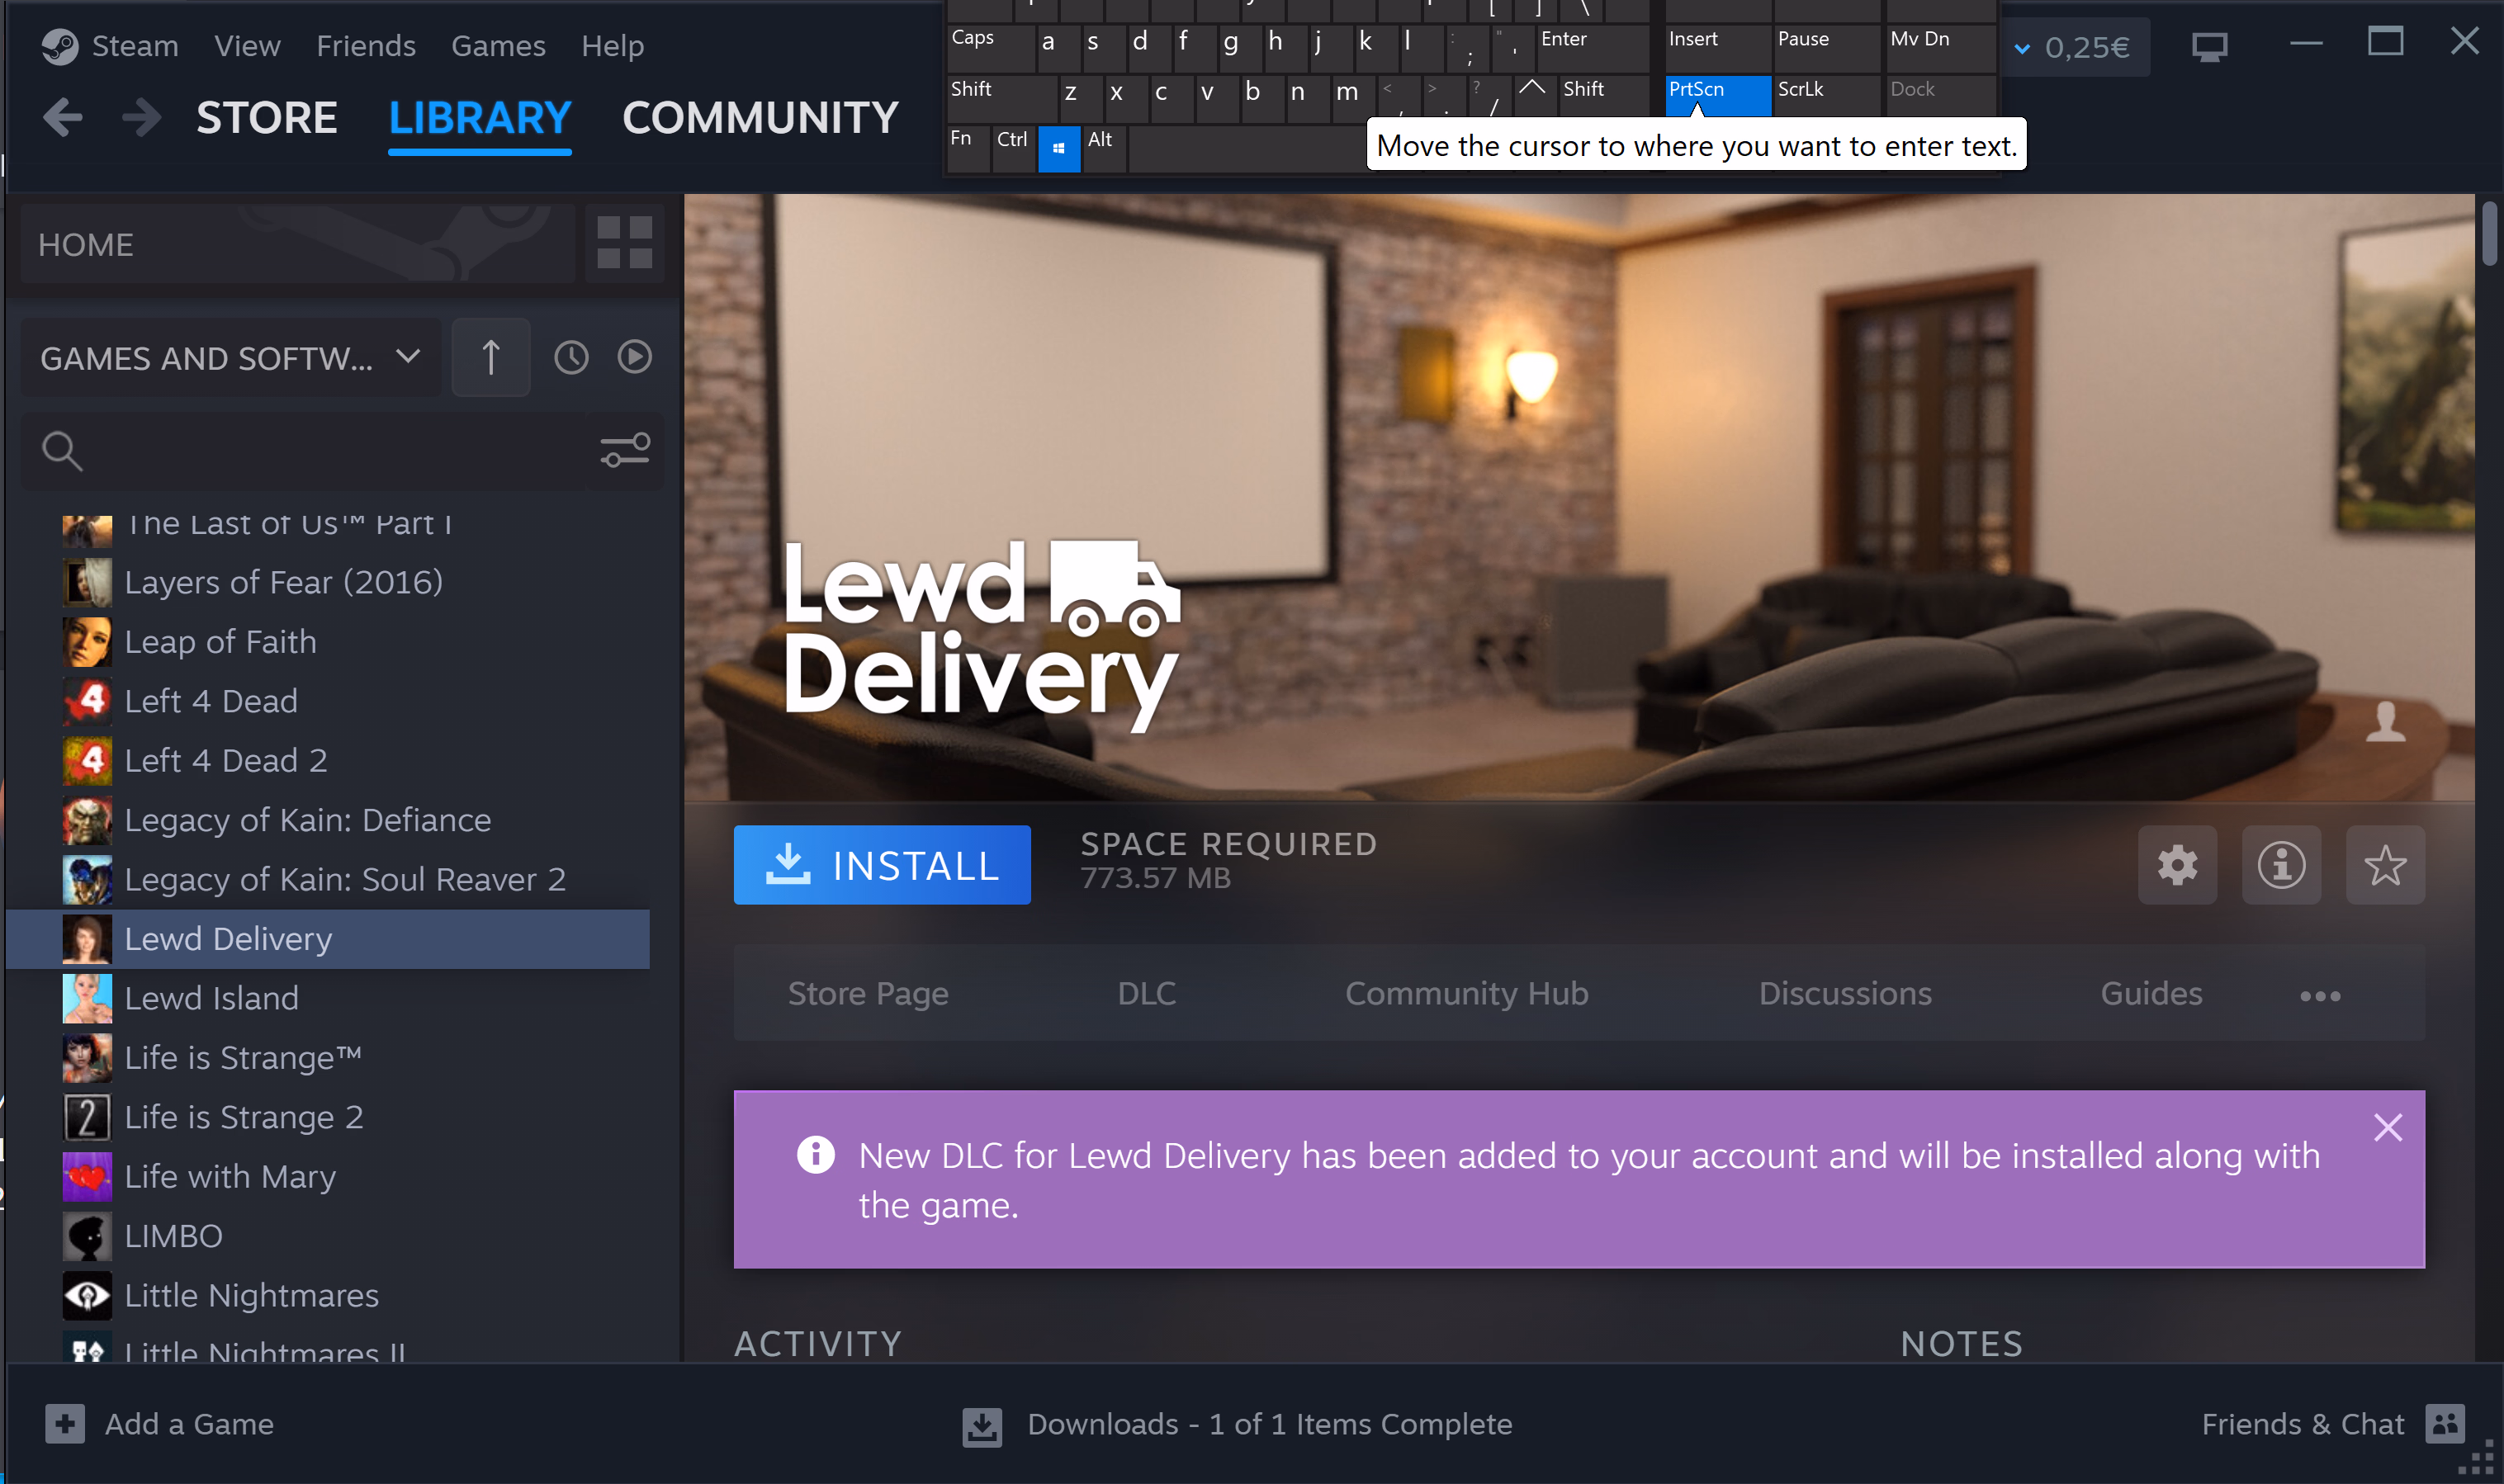Toggle show ready-to-play games filter
The width and height of the screenshot is (2504, 1484).
(x=635, y=357)
